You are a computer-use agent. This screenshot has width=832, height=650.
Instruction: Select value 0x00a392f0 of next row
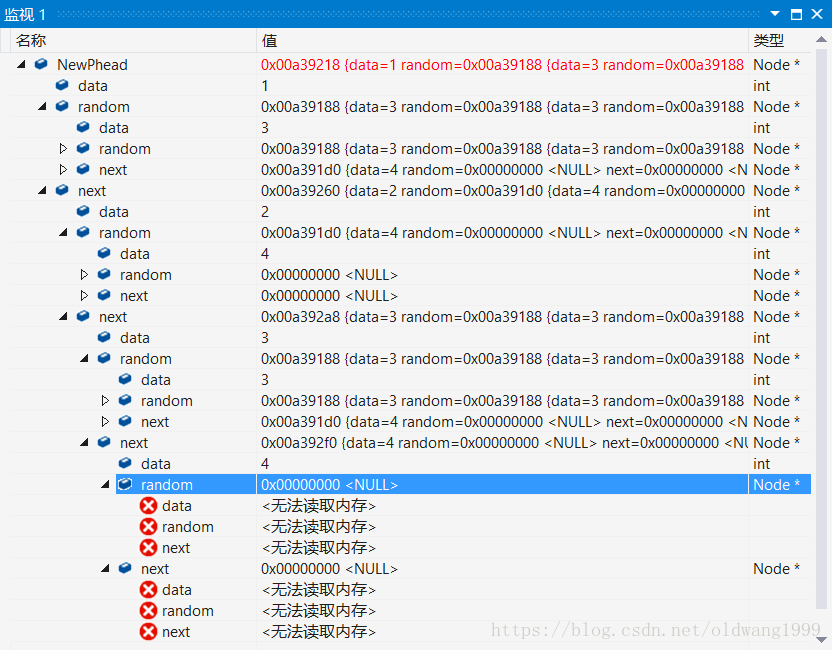pyautogui.click(x=502, y=443)
